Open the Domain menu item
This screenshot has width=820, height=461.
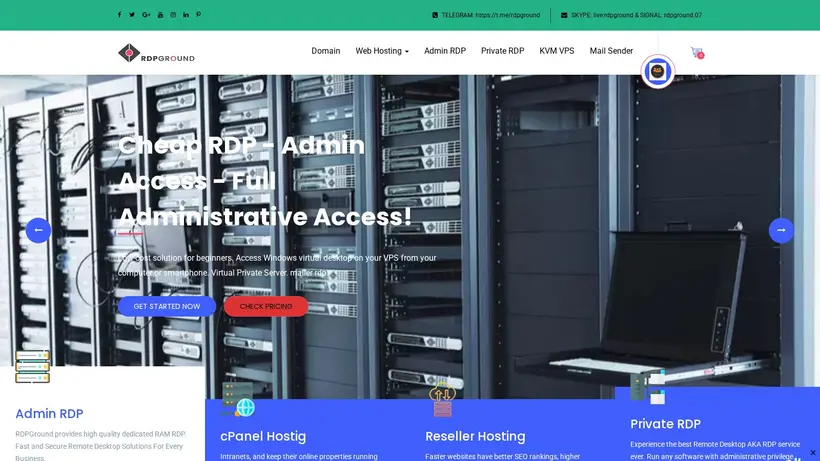pyautogui.click(x=326, y=51)
